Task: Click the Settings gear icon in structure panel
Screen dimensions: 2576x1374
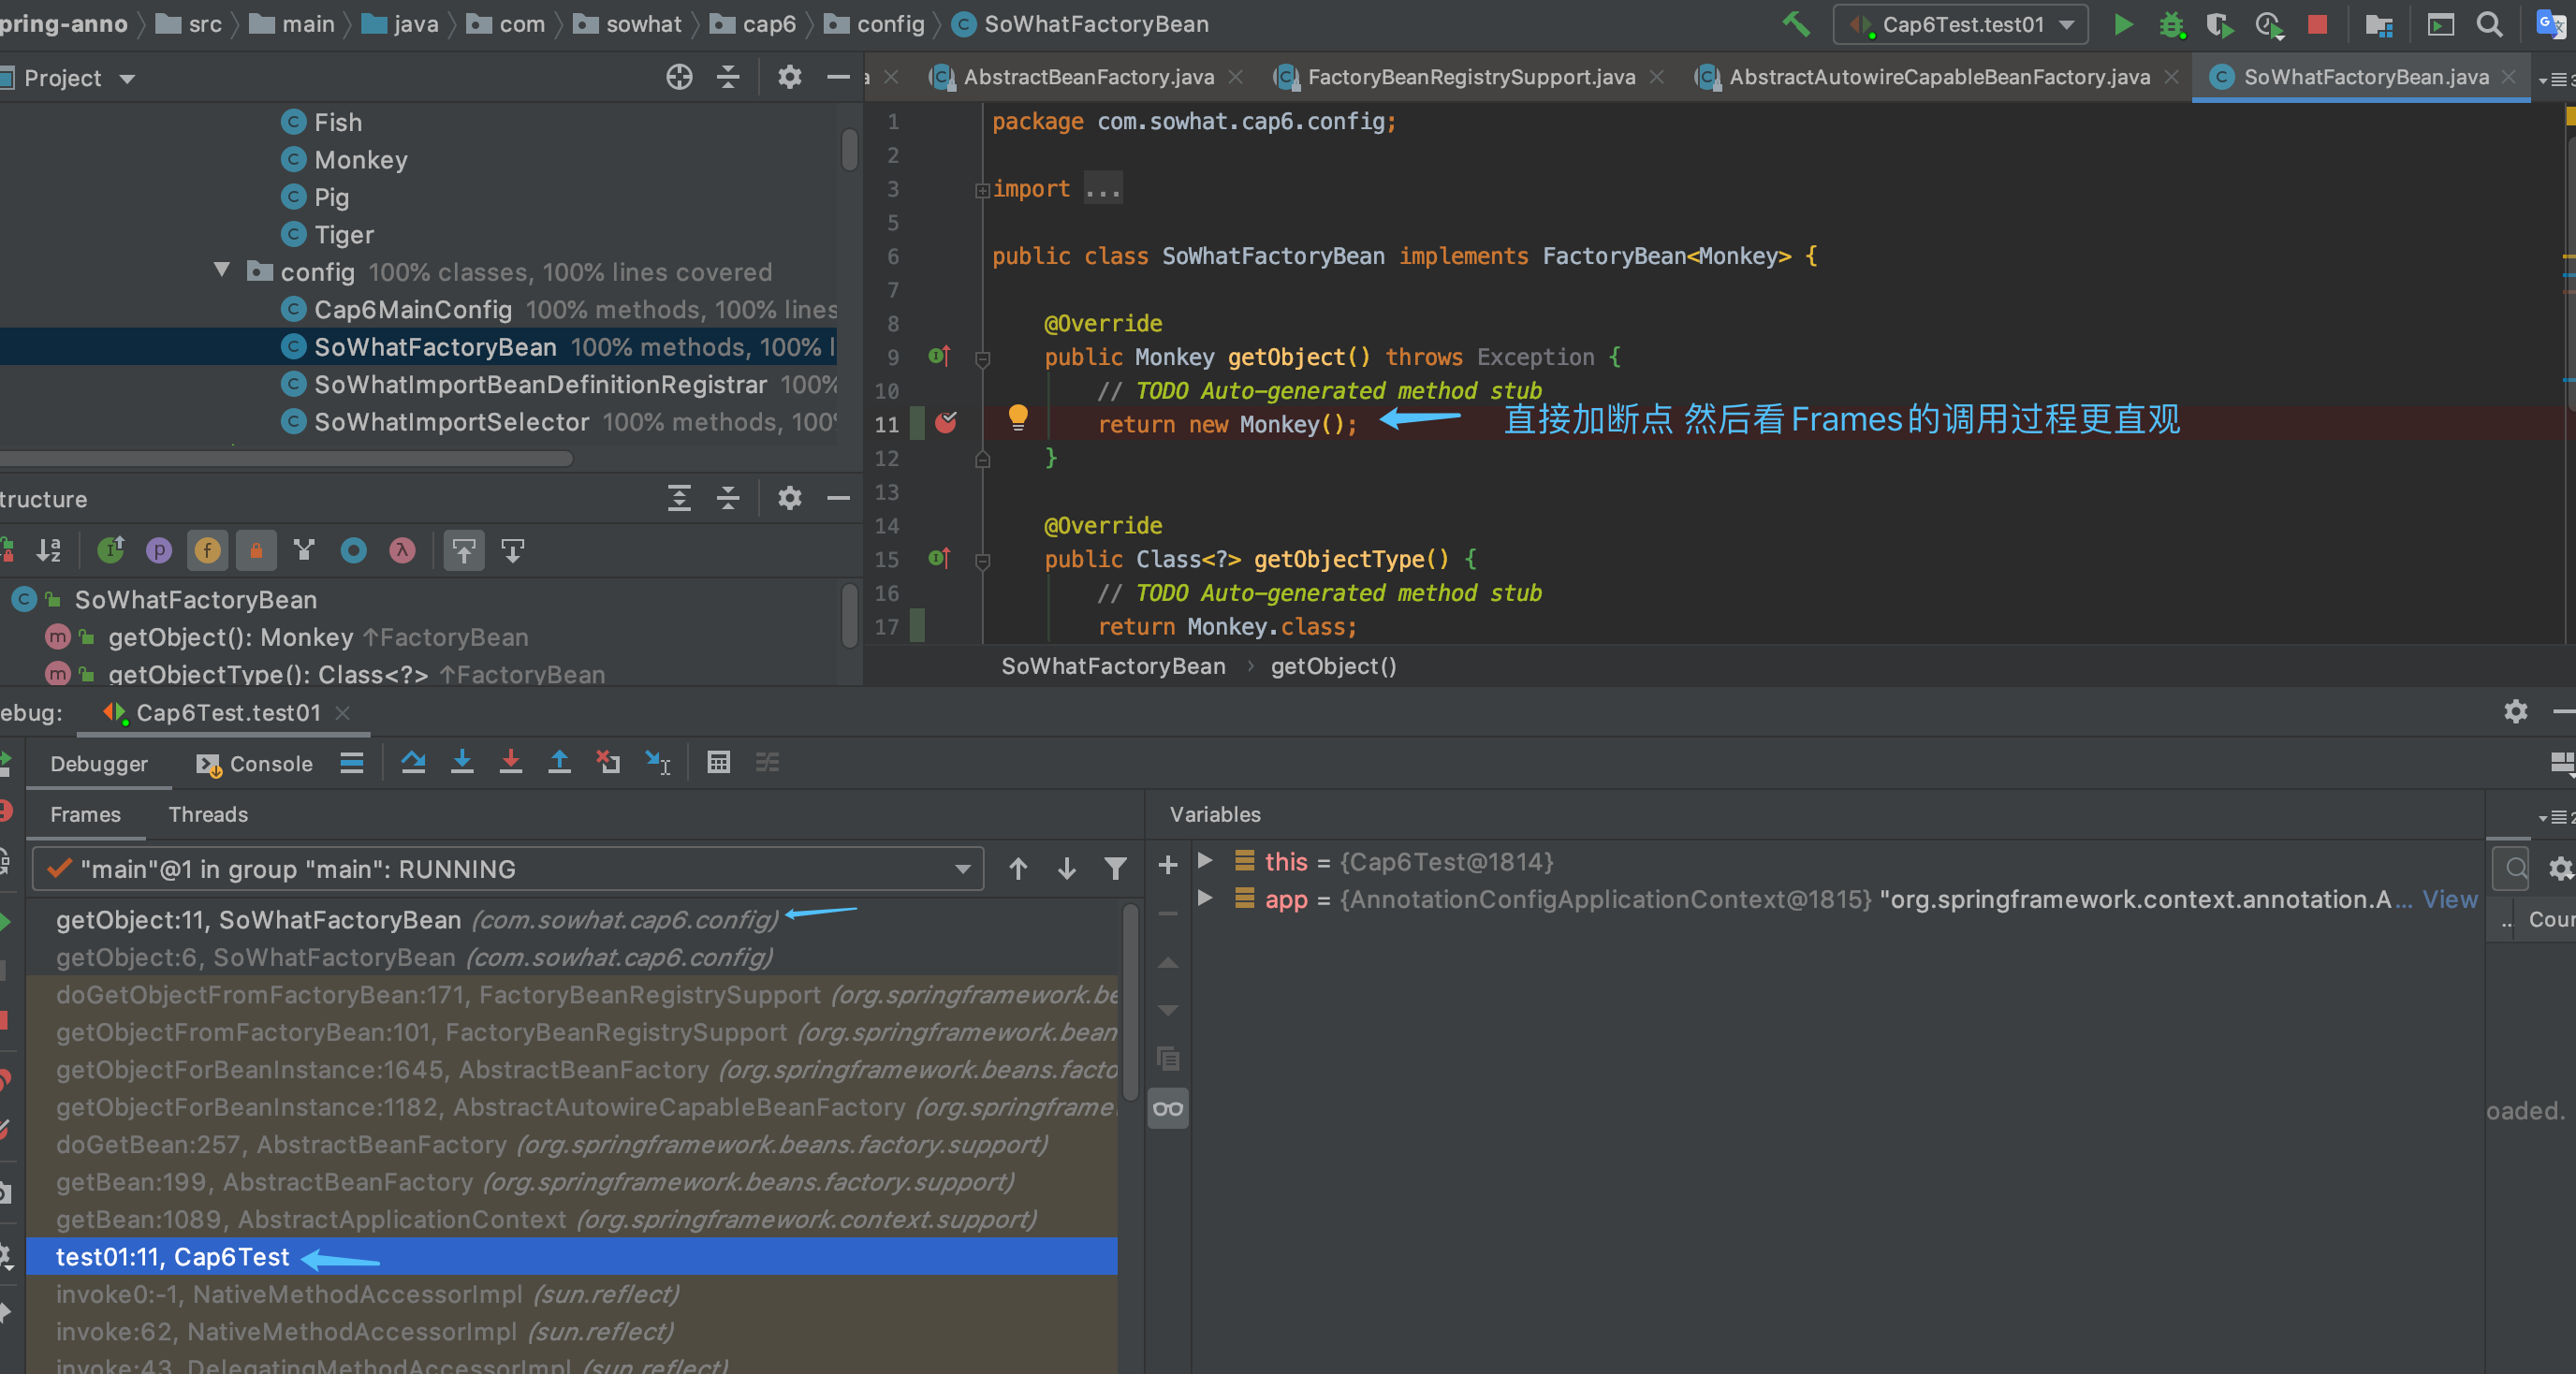Action: tap(791, 499)
